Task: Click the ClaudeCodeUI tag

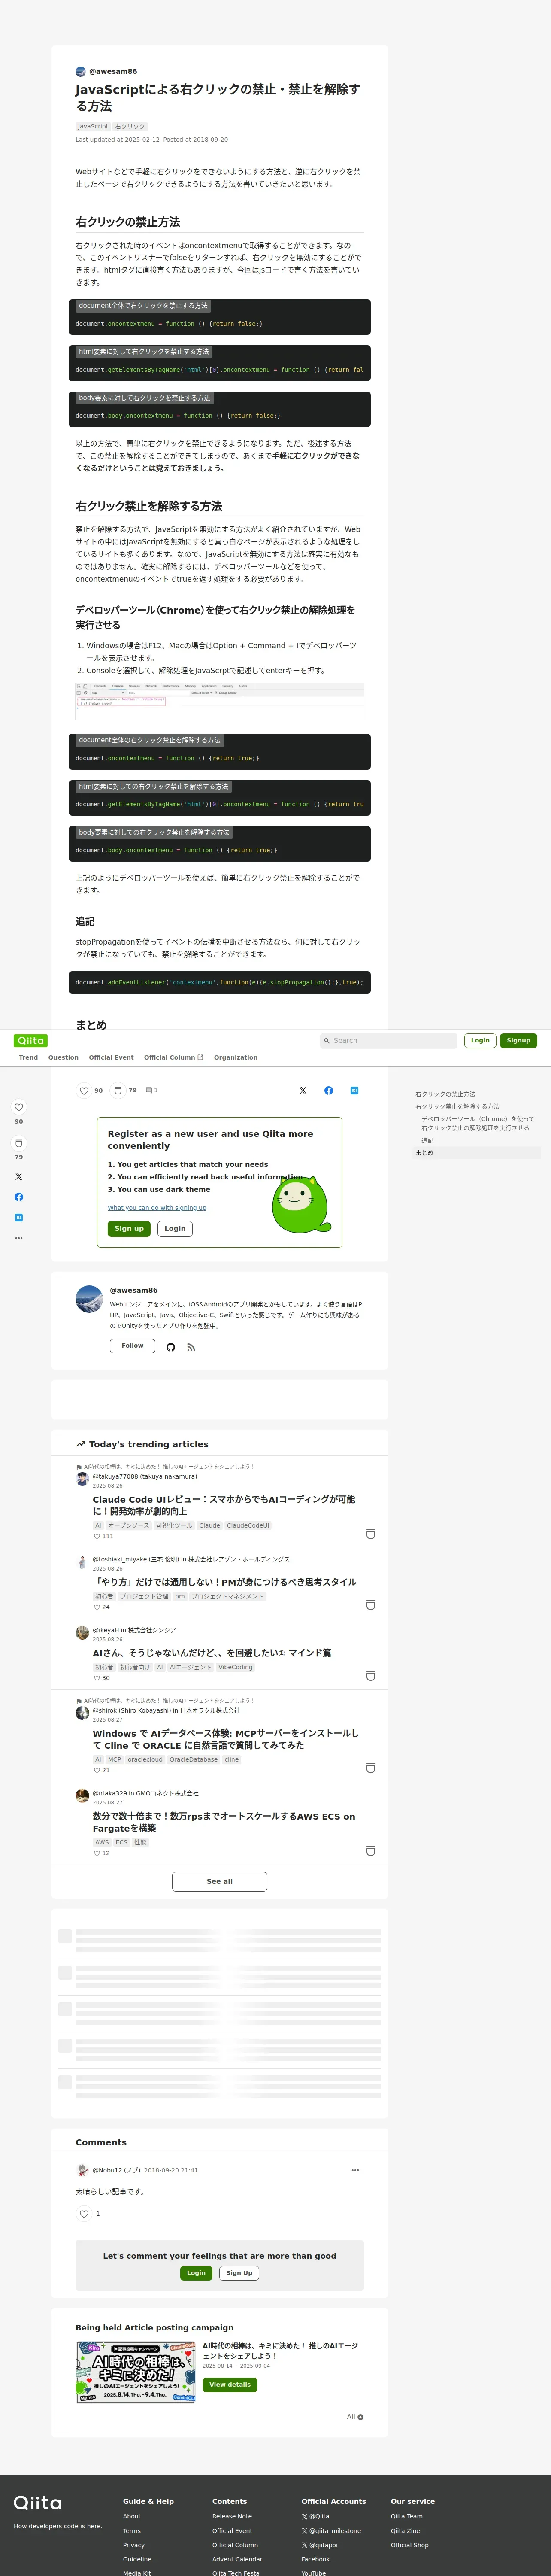Action: 248,1526
